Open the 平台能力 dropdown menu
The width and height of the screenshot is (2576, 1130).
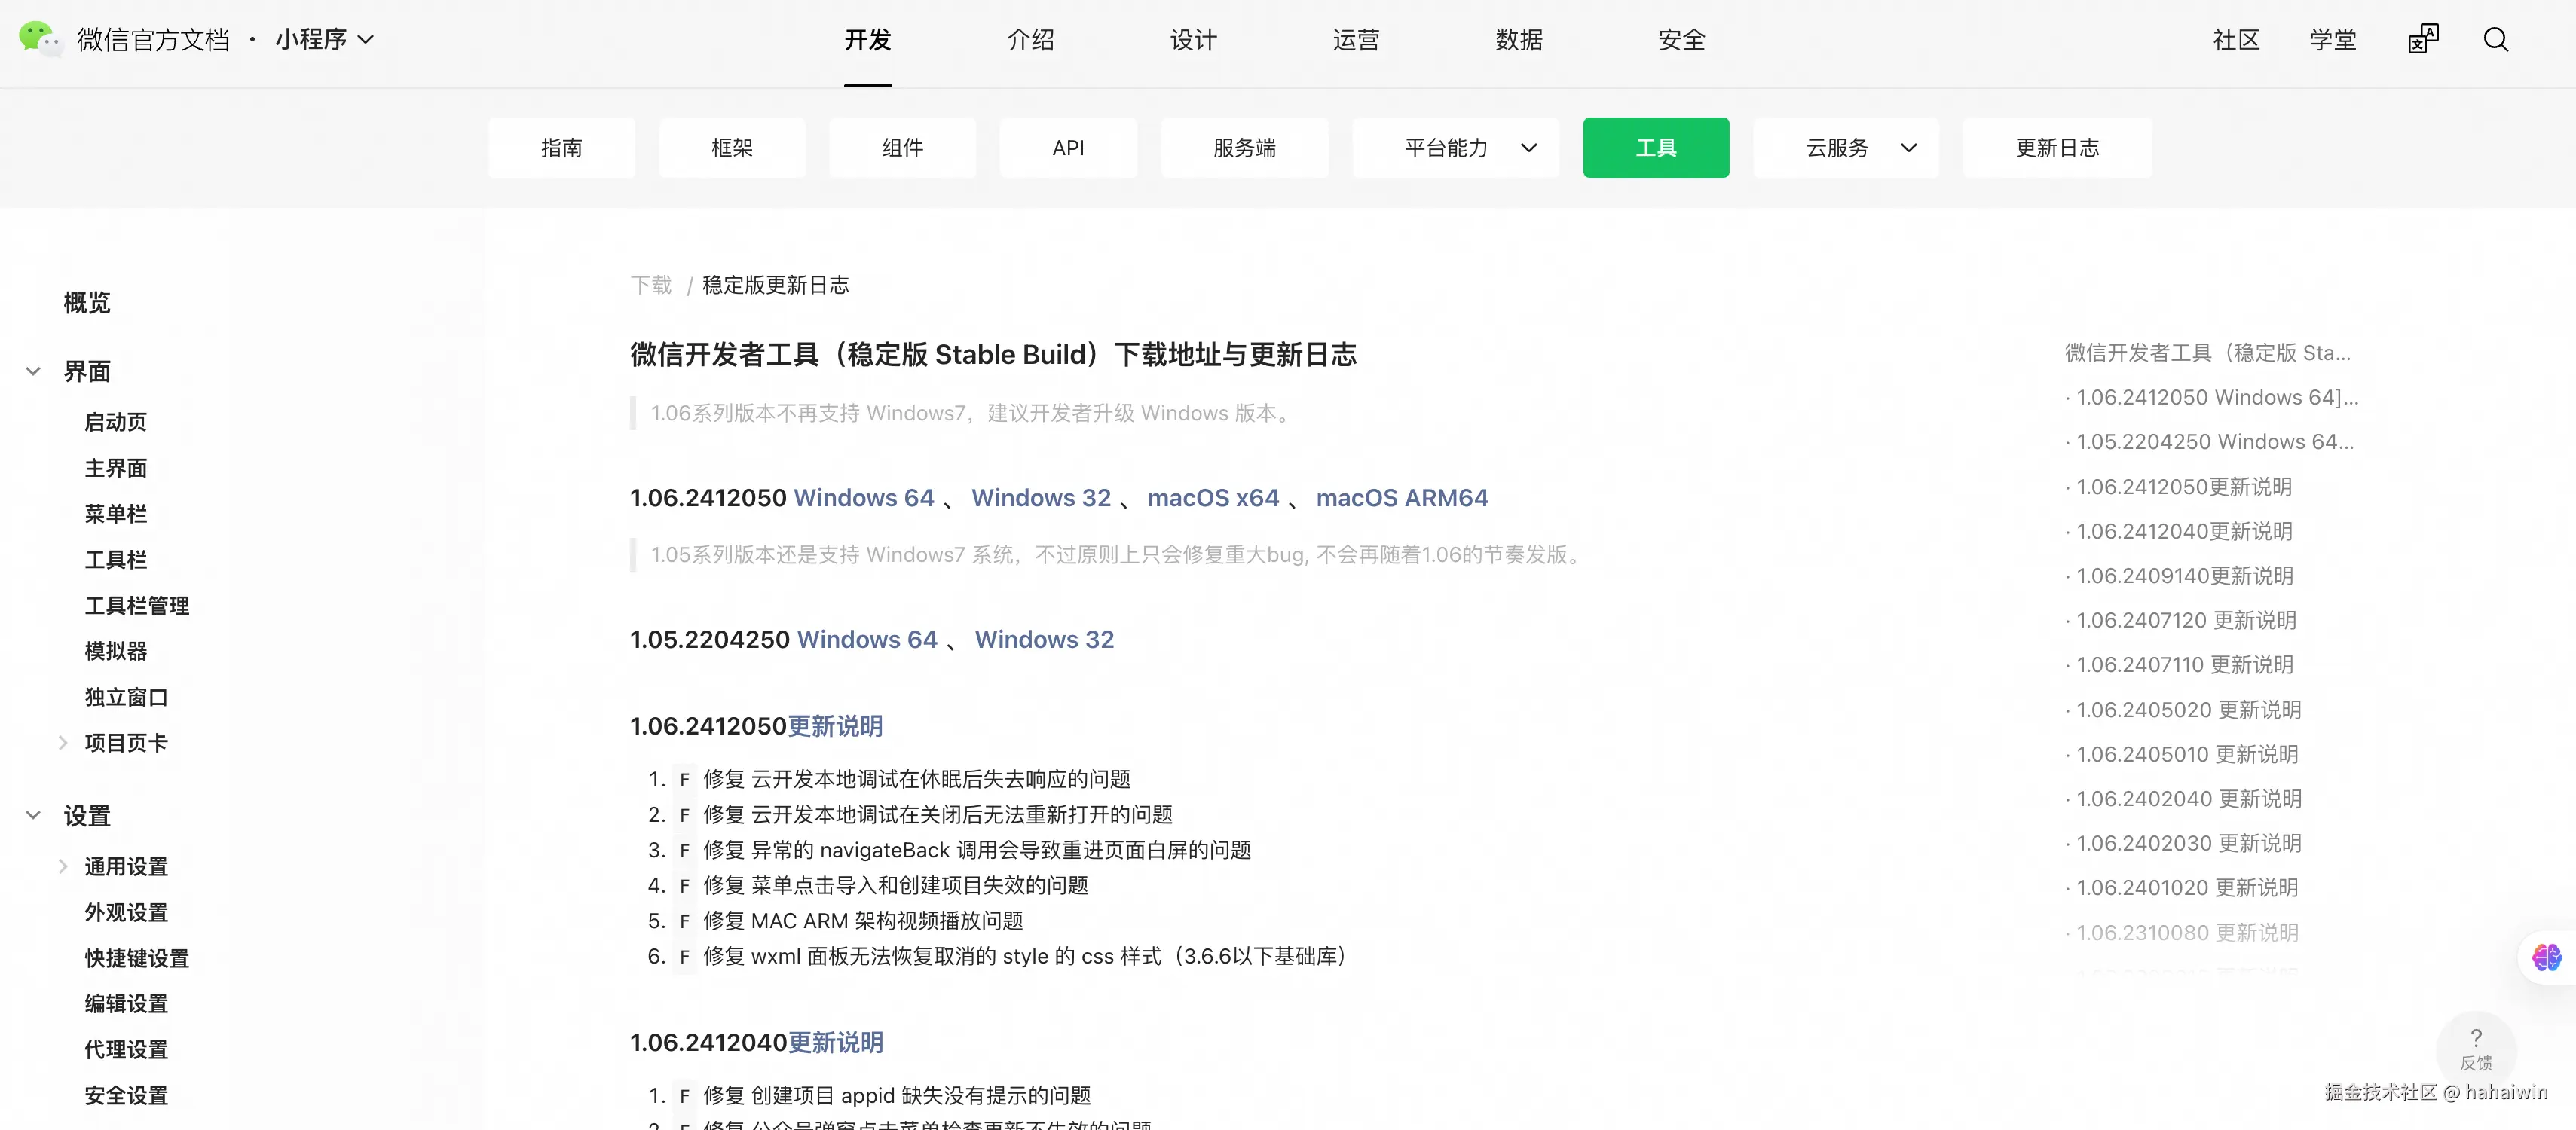coord(1455,148)
